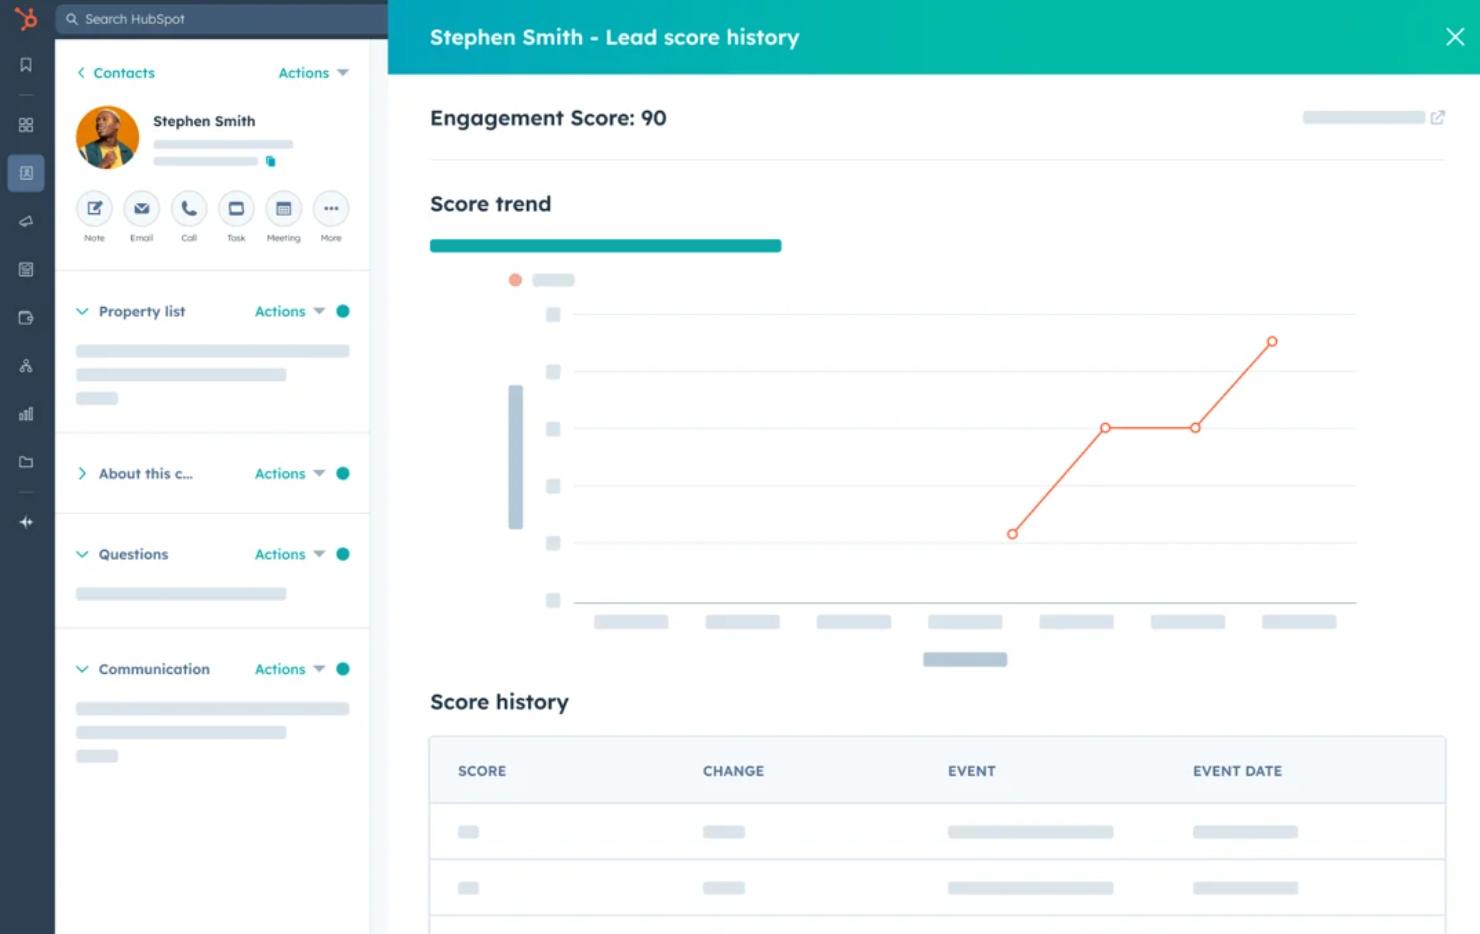
Task: Open the Reporting icon in the left sidebar
Action: [x=25, y=413]
